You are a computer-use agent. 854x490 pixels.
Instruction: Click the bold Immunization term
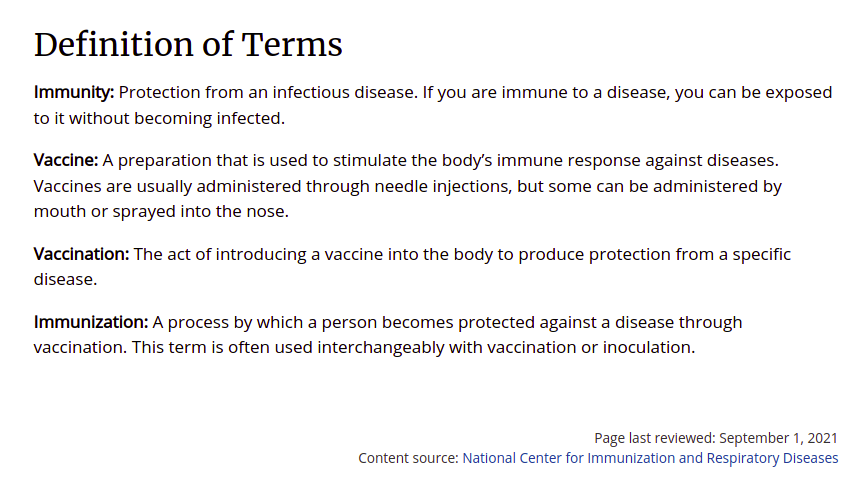point(91,322)
